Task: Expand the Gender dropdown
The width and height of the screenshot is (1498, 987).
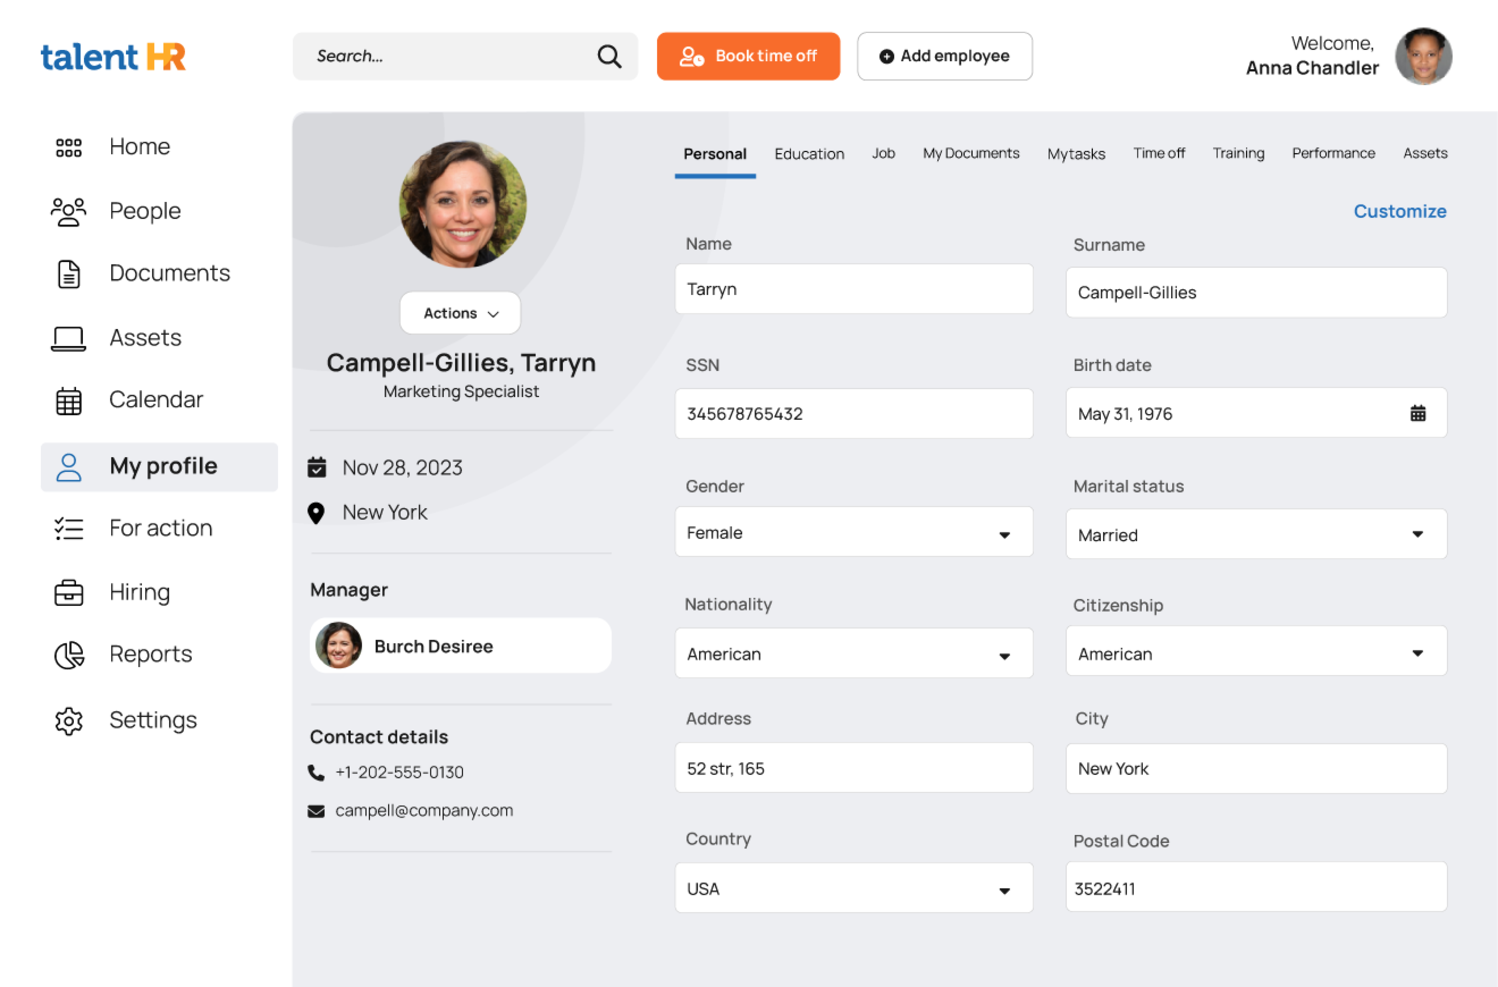Action: click(1004, 533)
